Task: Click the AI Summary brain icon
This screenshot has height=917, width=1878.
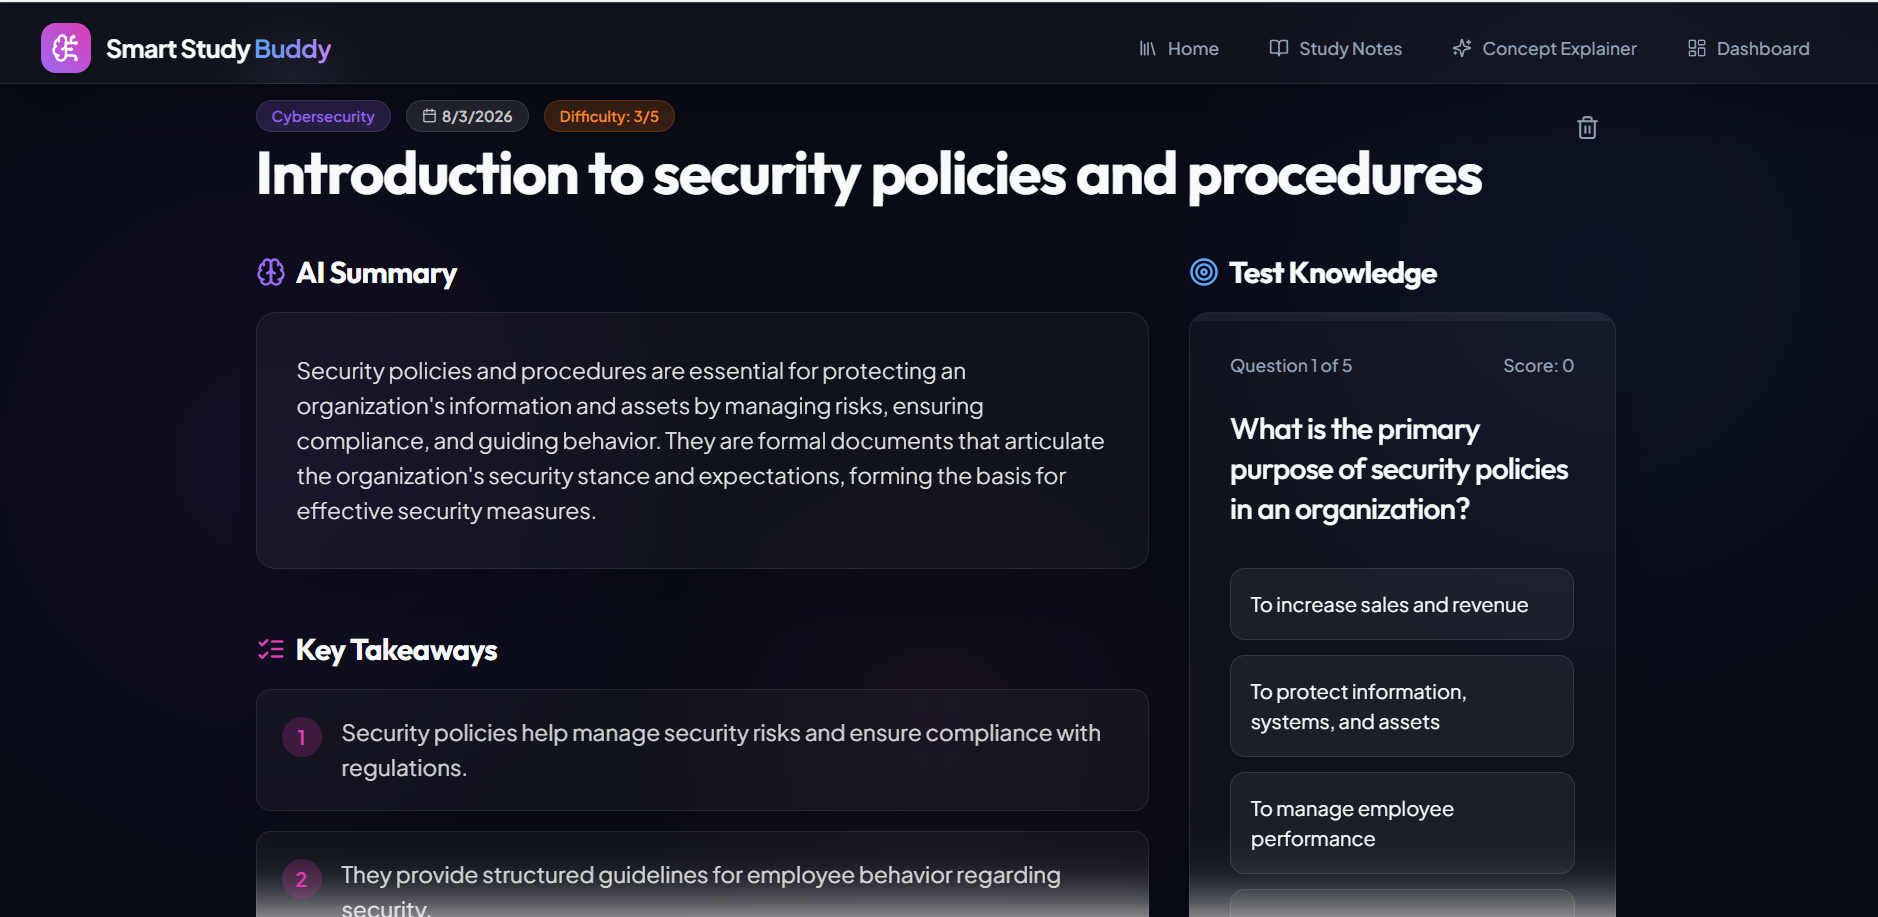Action: [271, 272]
